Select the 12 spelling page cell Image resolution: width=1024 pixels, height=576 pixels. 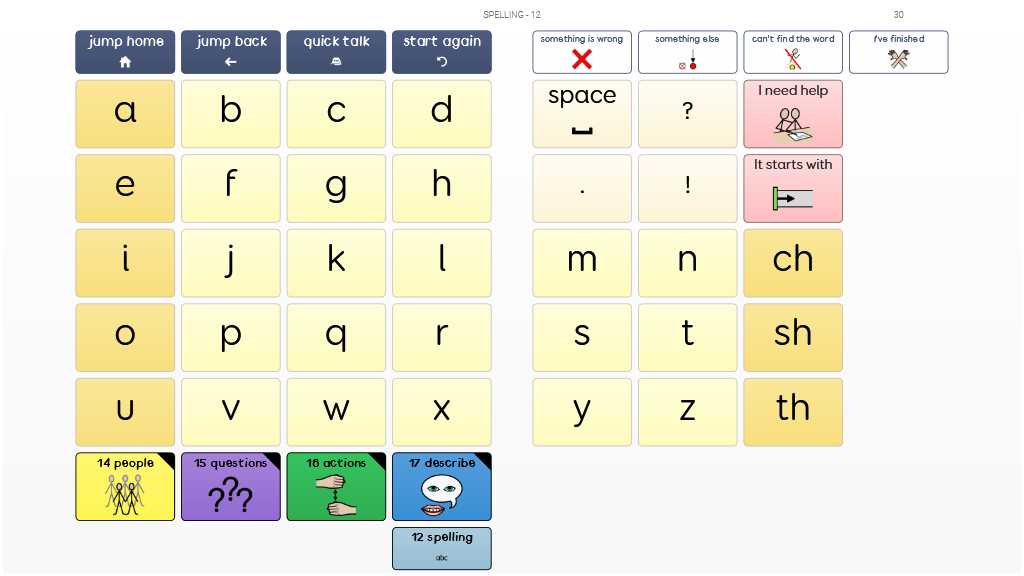click(441, 548)
